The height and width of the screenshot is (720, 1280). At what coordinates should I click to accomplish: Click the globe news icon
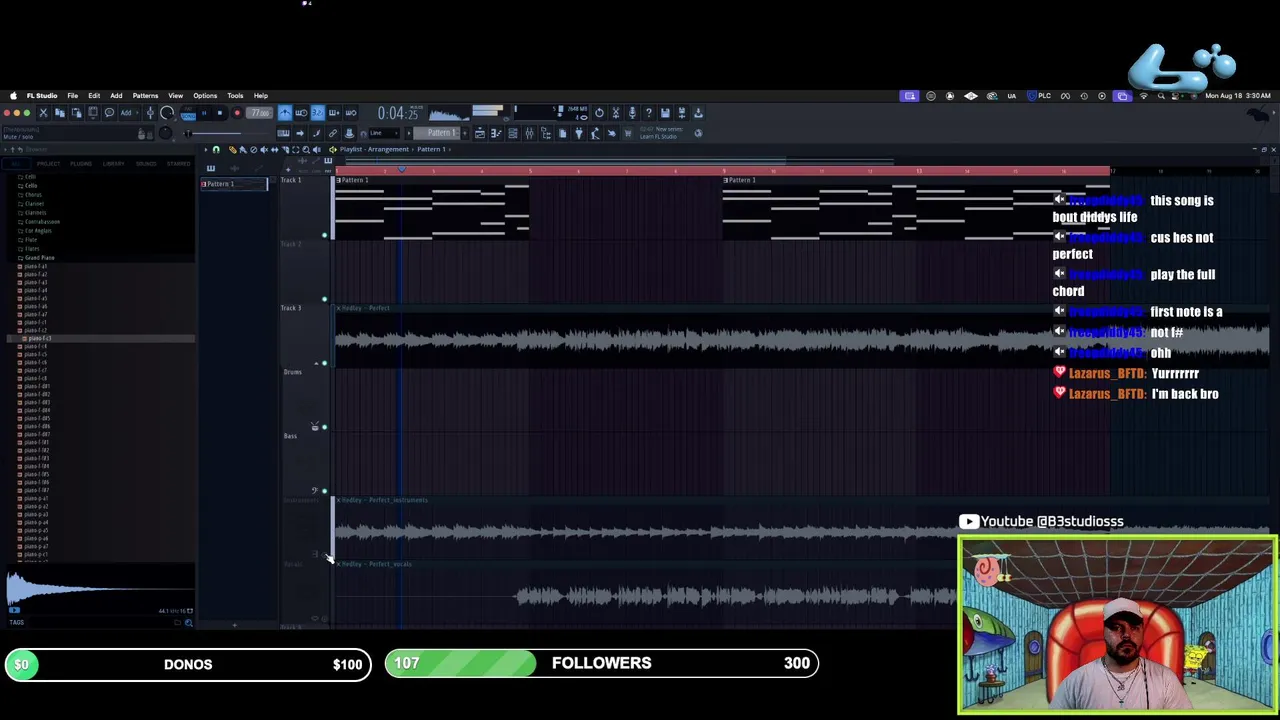[x=698, y=133]
